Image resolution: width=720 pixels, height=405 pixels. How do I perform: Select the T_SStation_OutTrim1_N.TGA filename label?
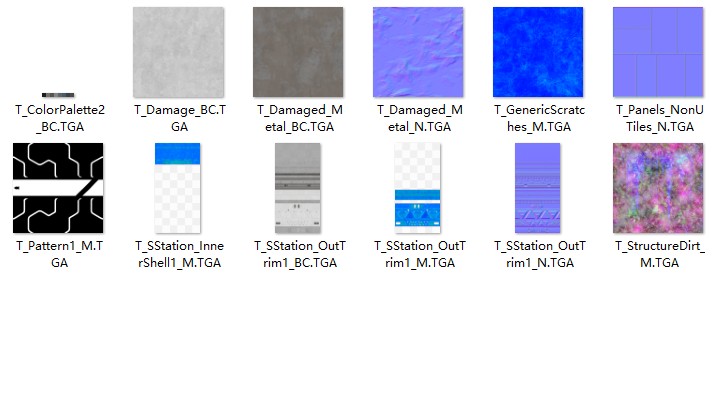[x=538, y=254]
